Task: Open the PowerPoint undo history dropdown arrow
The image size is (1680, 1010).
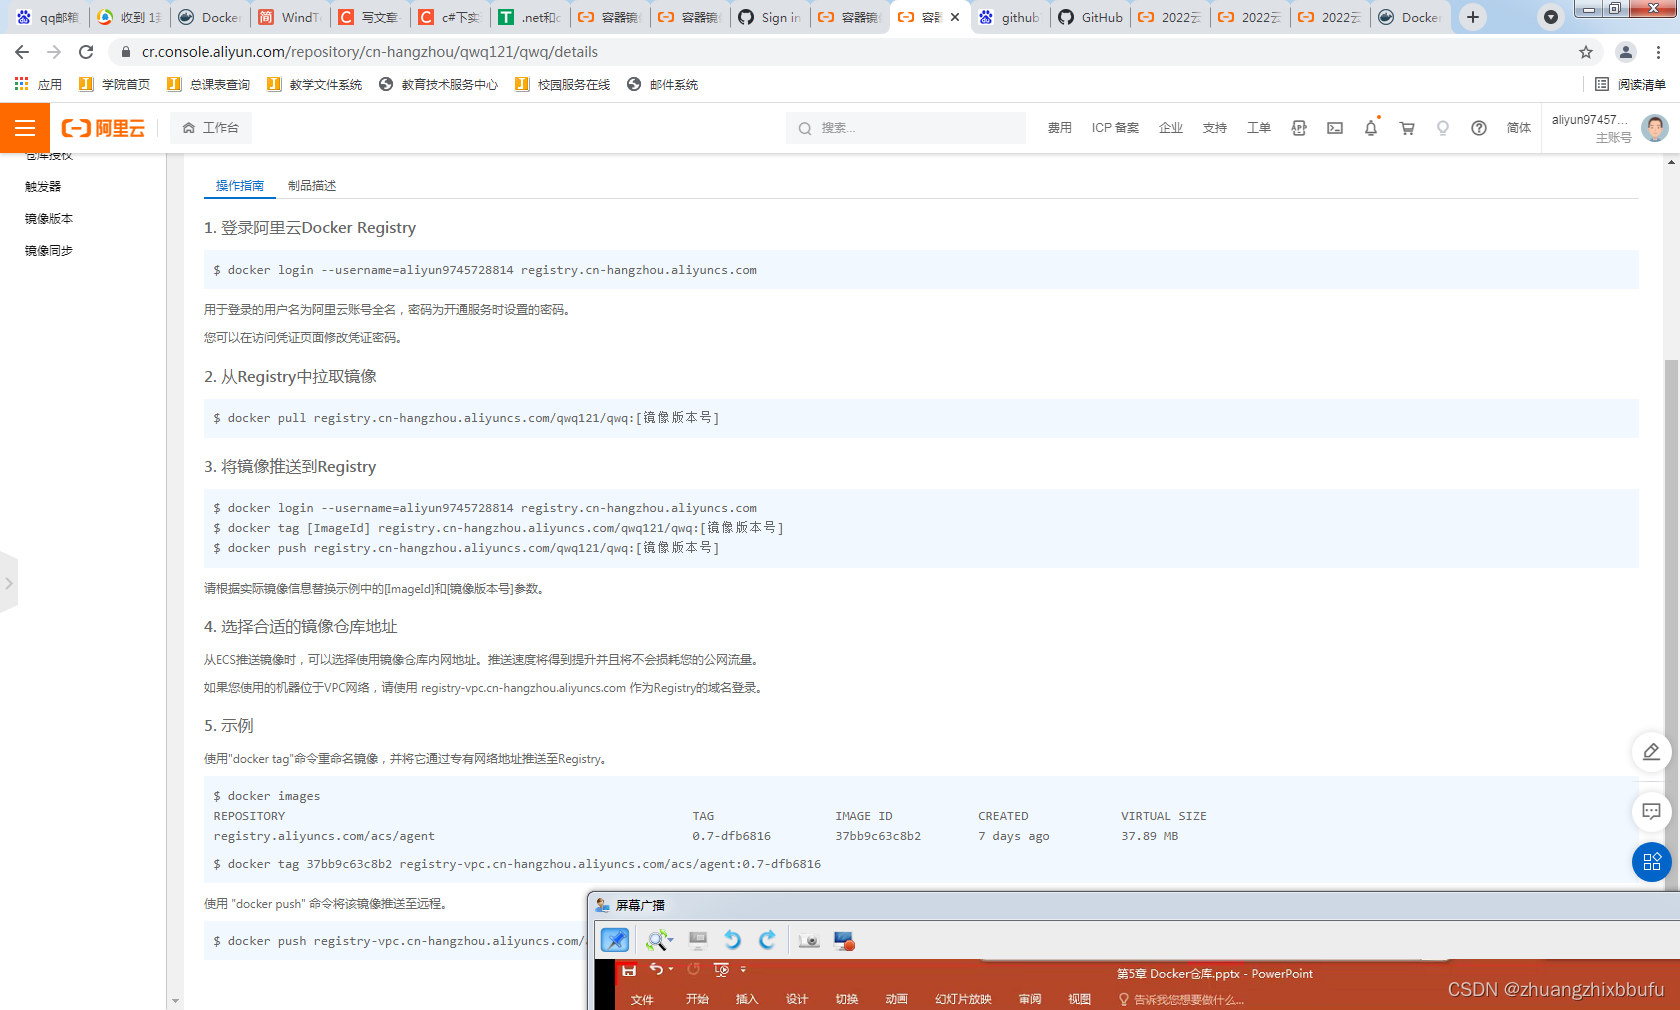Action: click(x=670, y=969)
